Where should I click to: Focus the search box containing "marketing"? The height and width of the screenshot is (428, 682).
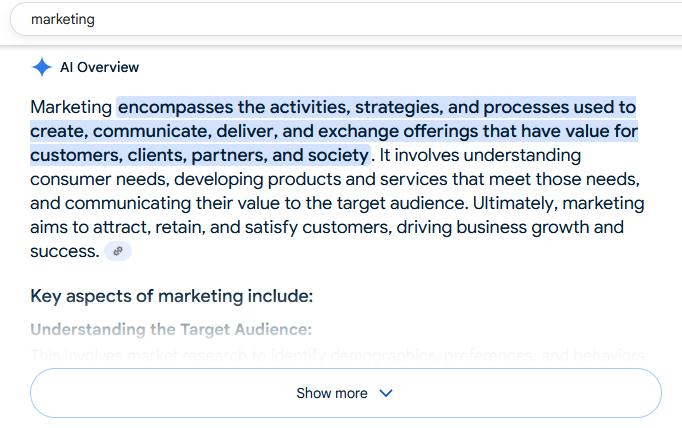(300, 19)
